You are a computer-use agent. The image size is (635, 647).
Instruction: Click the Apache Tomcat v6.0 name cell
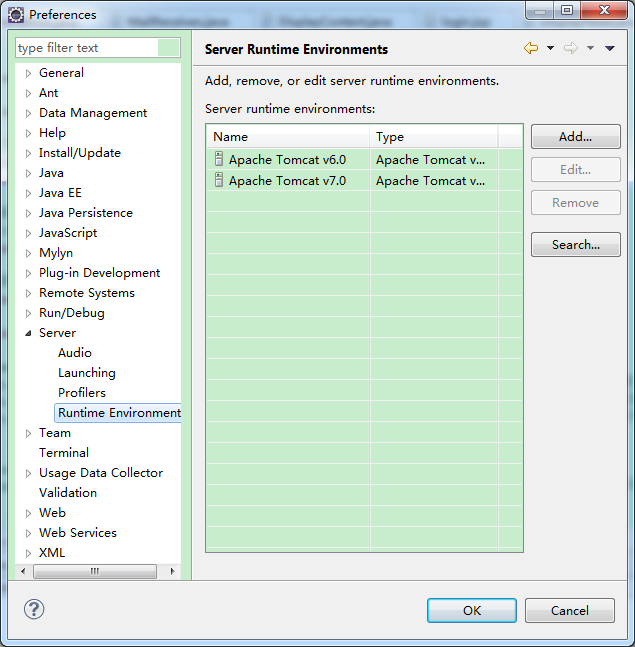coord(287,160)
